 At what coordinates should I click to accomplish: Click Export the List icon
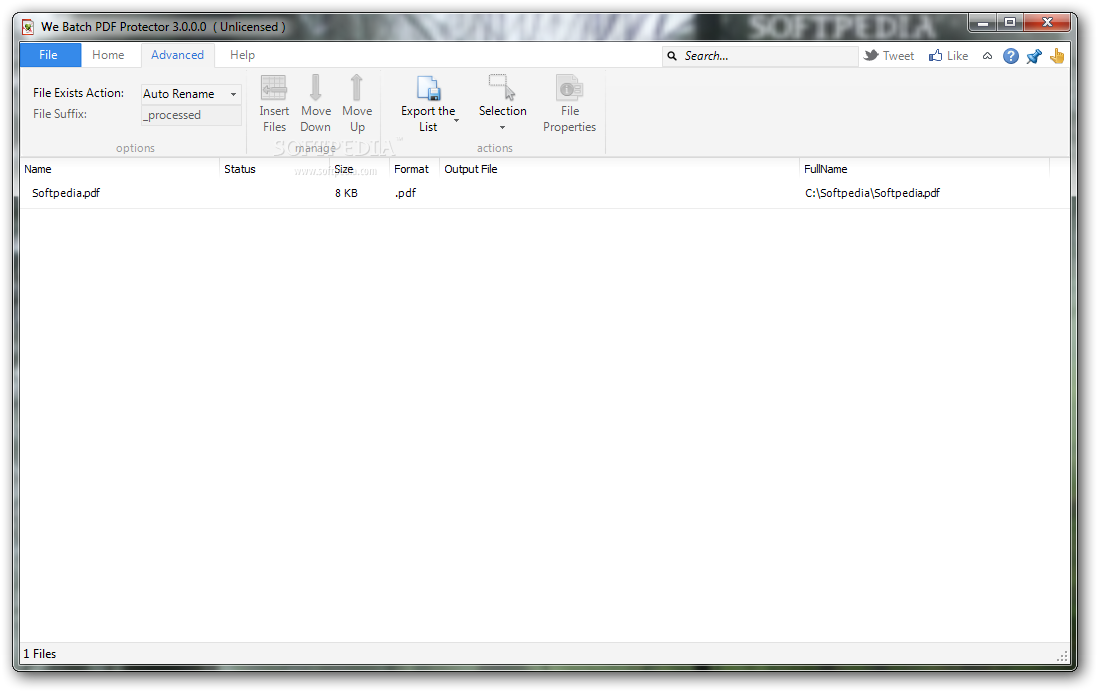(428, 88)
